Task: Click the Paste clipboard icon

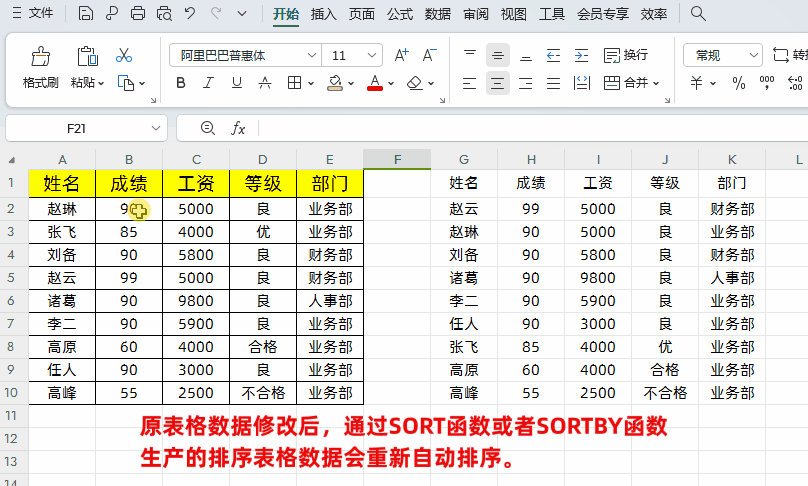Action: (x=88, y=56)
